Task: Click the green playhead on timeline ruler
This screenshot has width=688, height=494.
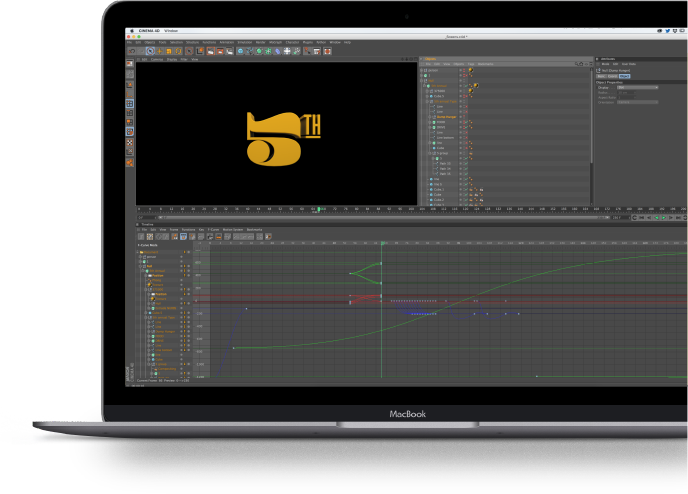Action: 318,209
